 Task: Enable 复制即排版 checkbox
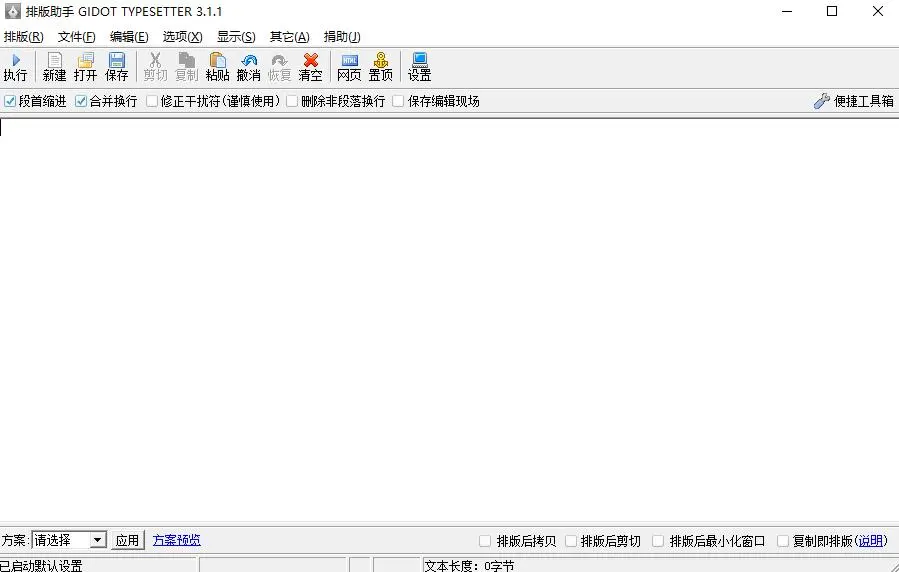[783, 541]
